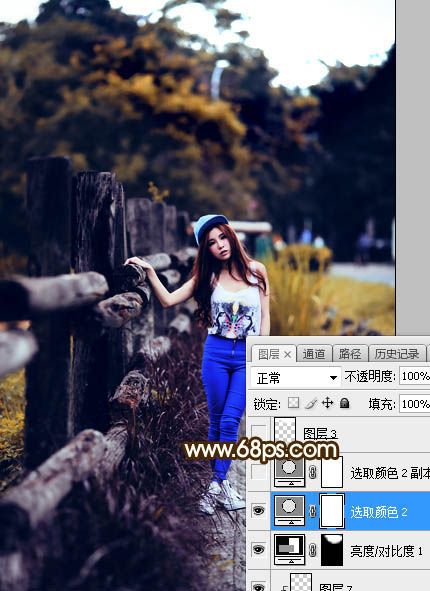The image size is (430, 591).
Task: Select the 图层 7 thumbnail
Action: tap(301, 582)
